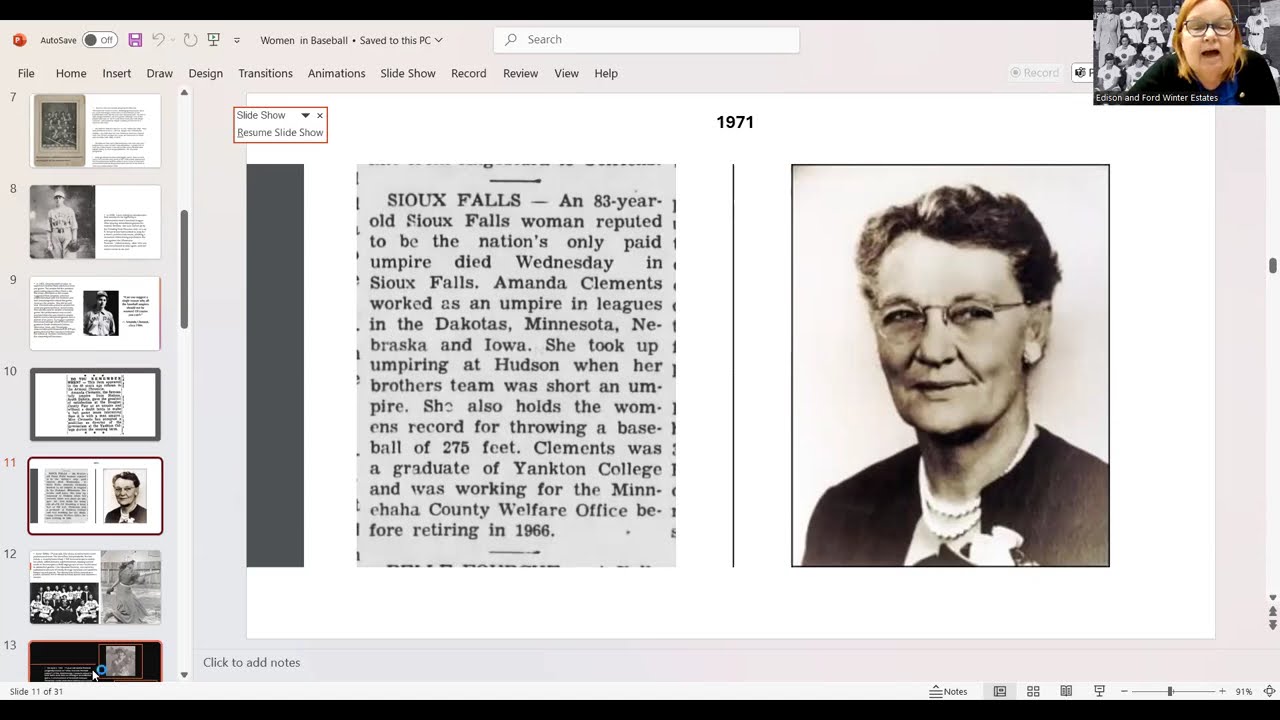Click the thumbnail pane scroll down arrow
This screenshot has width=1280, height=720.
click(x=184, y=675)
